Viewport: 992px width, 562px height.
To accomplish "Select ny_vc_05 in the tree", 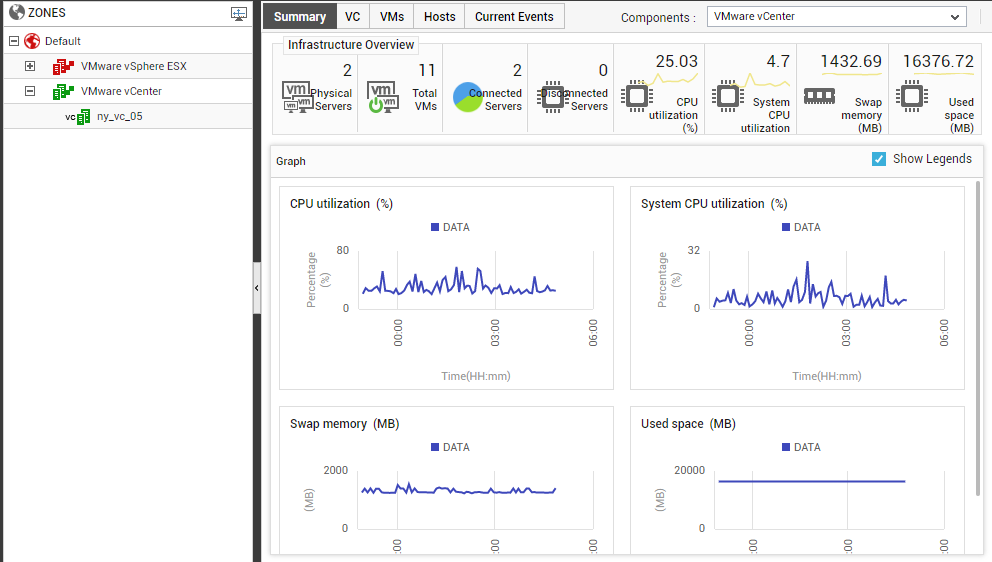I will pos(120,116).
